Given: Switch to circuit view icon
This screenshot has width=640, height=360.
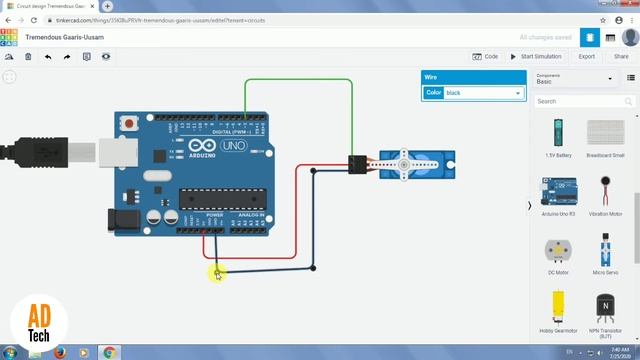Looking at the screenshot, I should [590, 38].
